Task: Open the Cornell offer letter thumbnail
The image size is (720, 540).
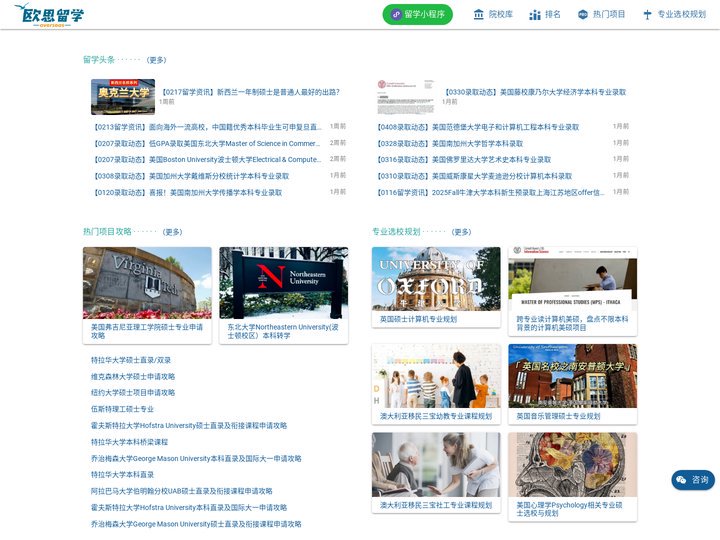Action: [405, 97]
